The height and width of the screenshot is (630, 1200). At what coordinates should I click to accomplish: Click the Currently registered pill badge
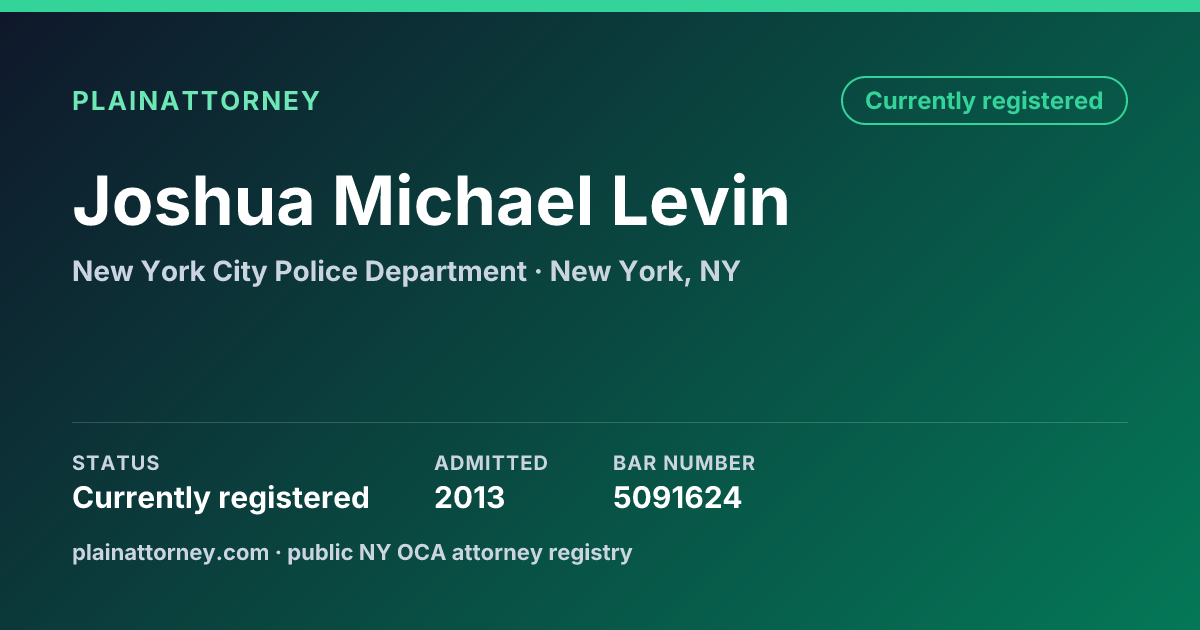point(984,101)
